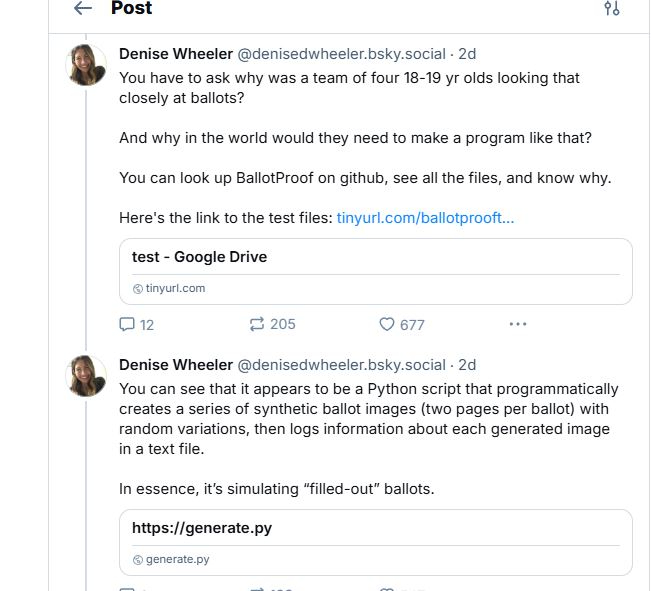This screenshot has height=591, width=651.
Task: Open the three-dot menu on first post
Action: click(517, 324)
